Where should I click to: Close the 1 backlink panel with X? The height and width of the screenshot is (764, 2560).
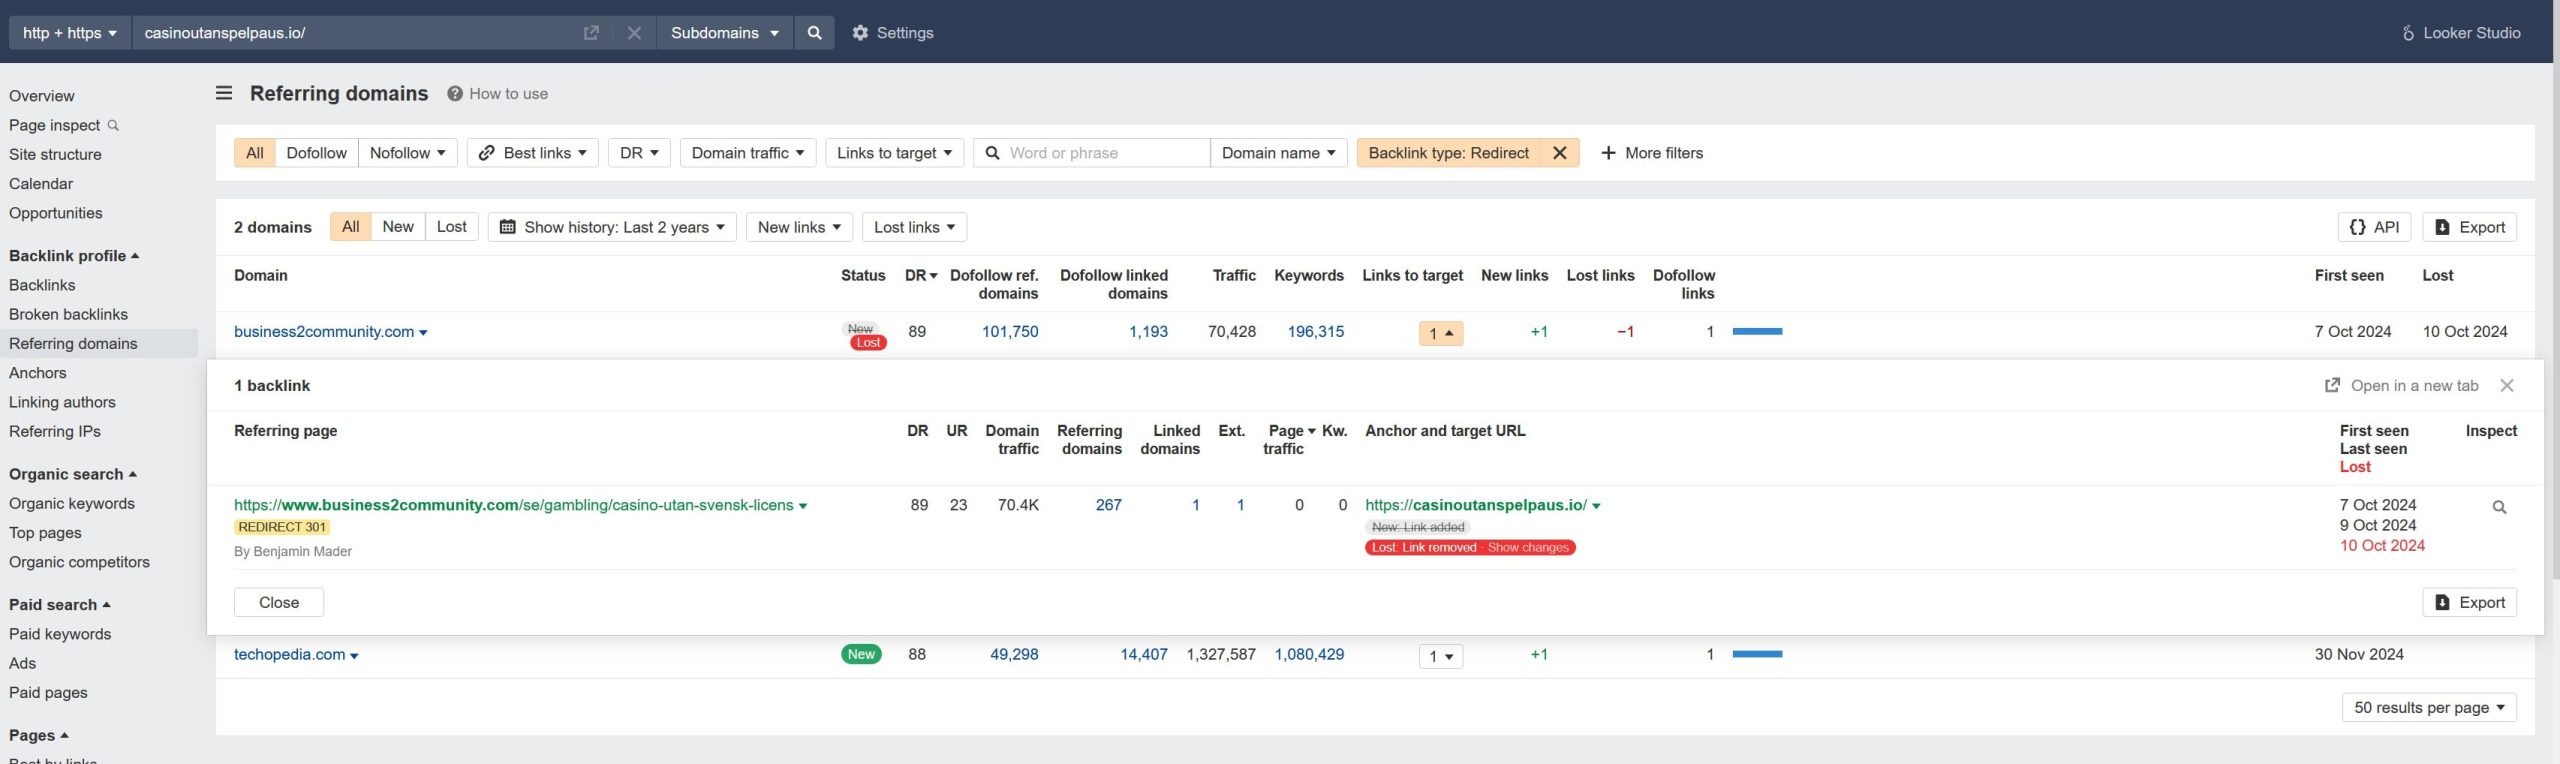point(2506,386)
